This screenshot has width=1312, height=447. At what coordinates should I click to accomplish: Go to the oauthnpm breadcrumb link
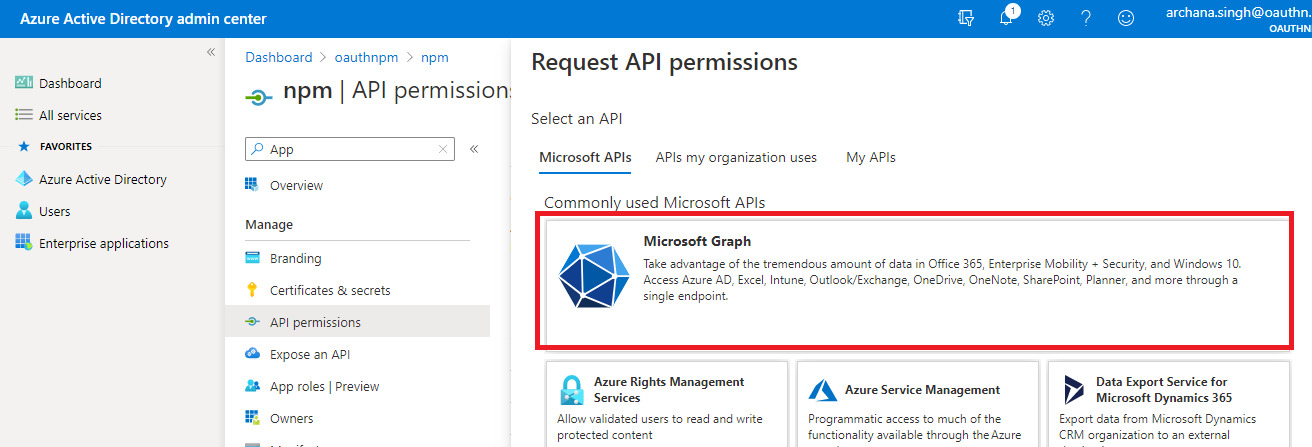coord(366,57)
